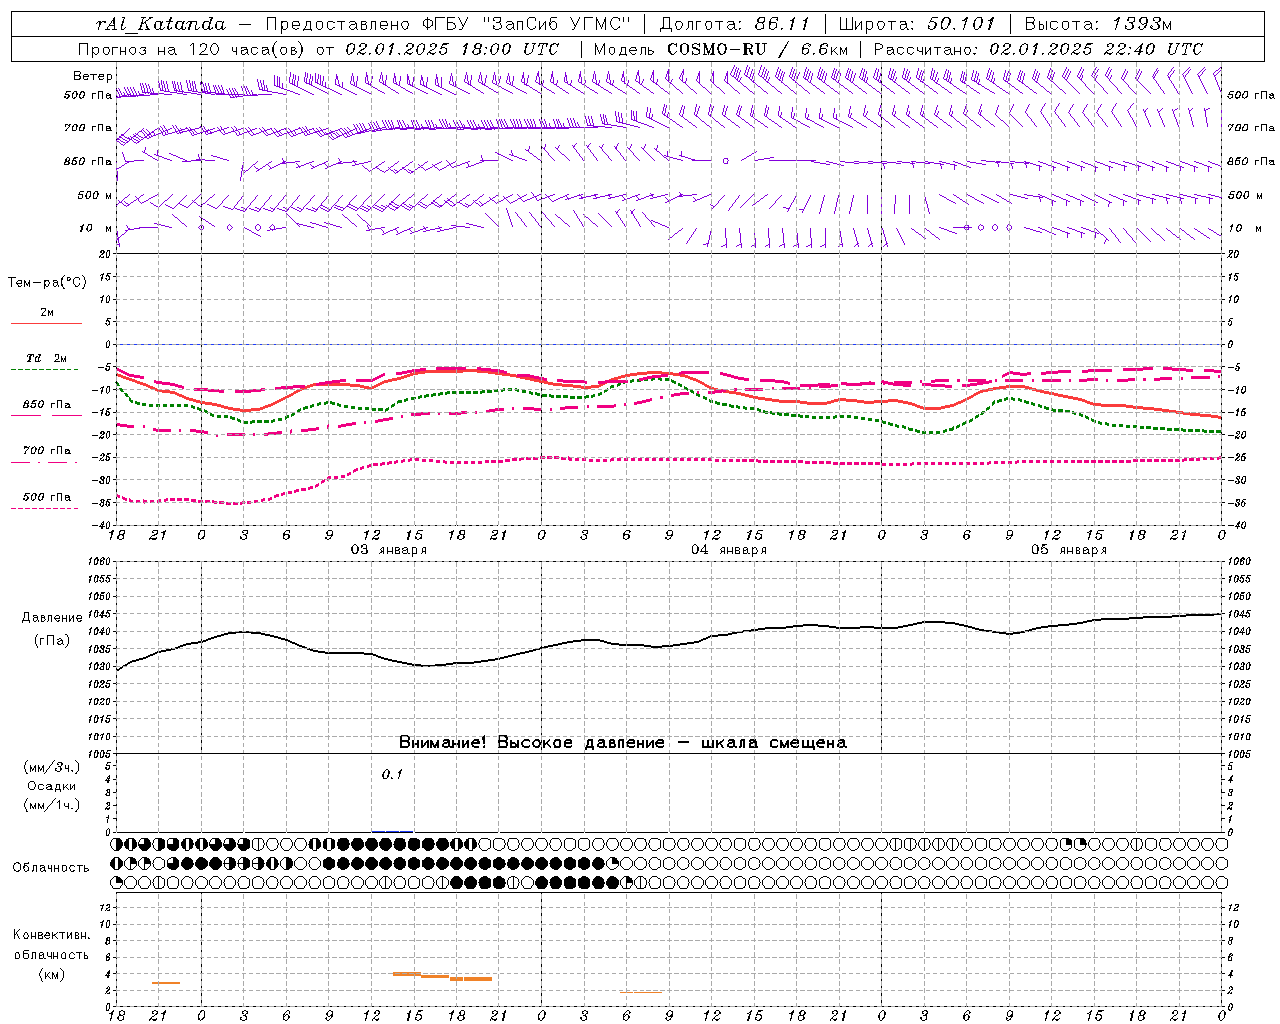
Task: Select the elevation Высота: 1393м
Action: [1098, 24]
